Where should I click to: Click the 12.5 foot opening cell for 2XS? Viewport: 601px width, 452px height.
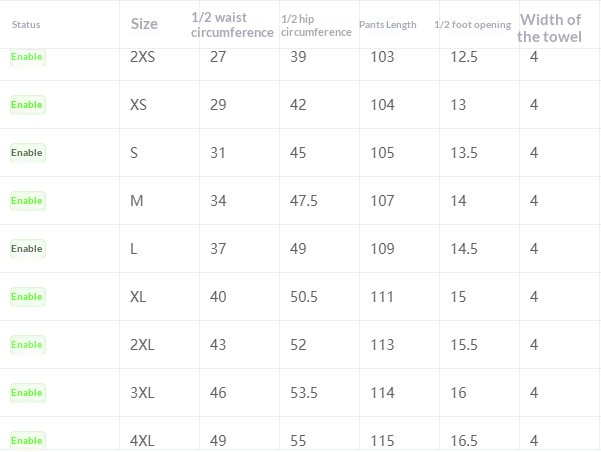click(464, 57)
